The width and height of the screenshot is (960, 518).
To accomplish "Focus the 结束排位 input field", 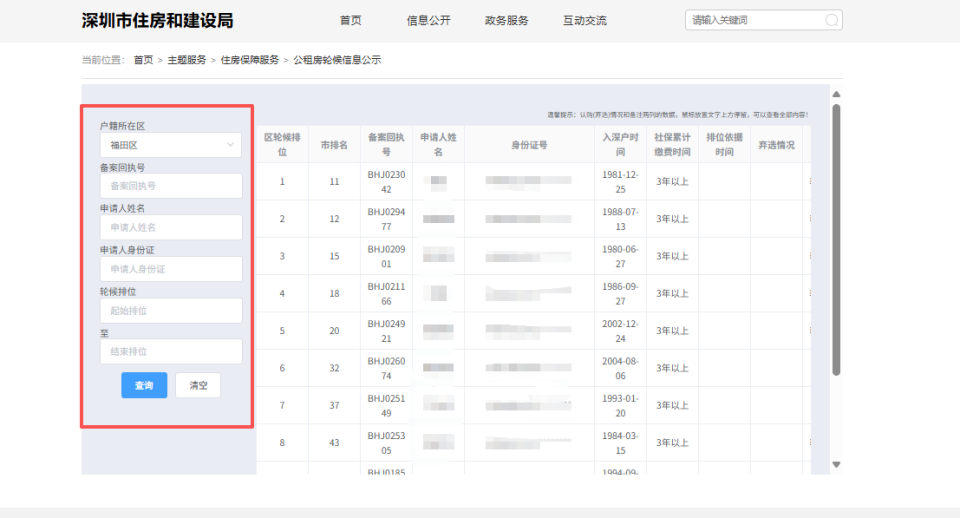I will [x=171, y=351].
